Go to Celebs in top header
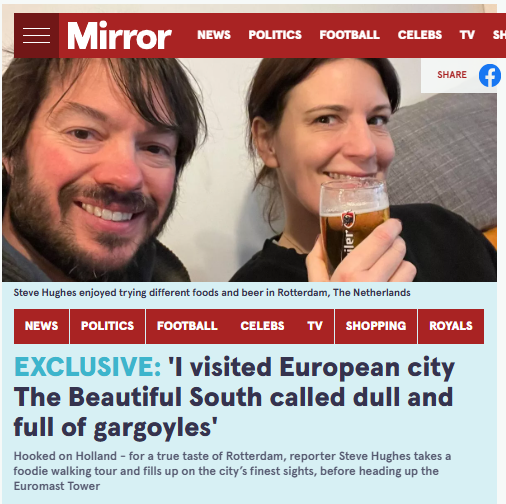The width and height of the screenshot is (506, 504). 420,35
